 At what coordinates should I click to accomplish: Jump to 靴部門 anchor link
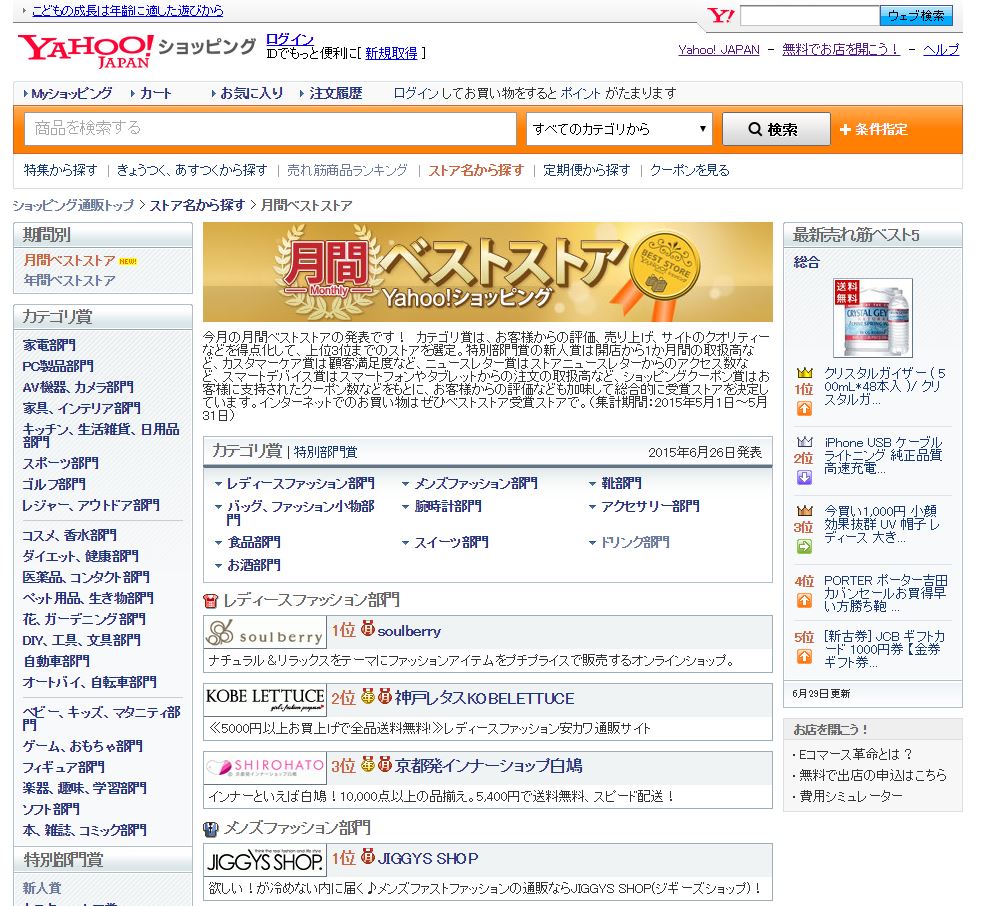pos(621,484)
